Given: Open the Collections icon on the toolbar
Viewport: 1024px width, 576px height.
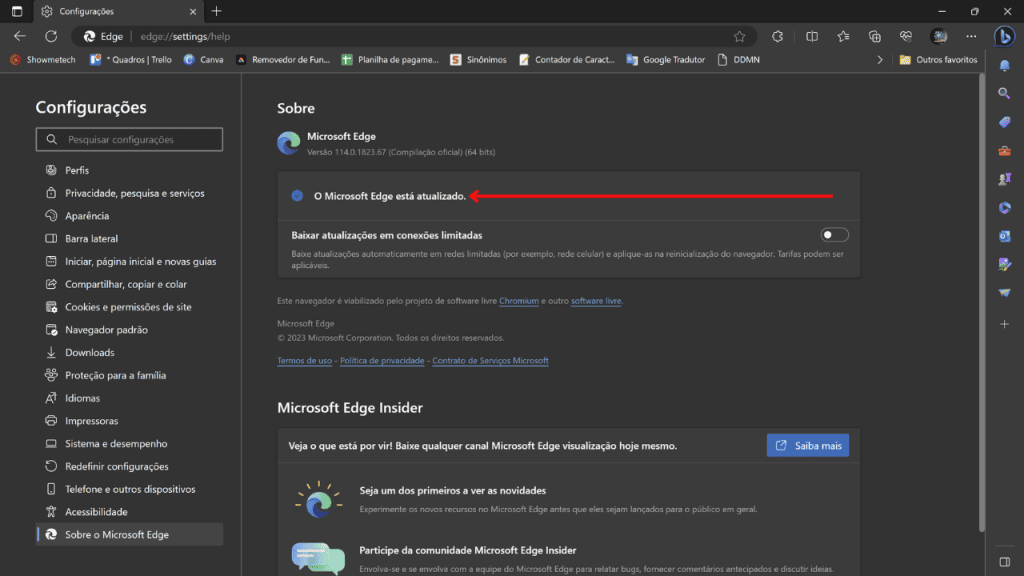Looking at the screenshot, I should (x=875, y=36).
